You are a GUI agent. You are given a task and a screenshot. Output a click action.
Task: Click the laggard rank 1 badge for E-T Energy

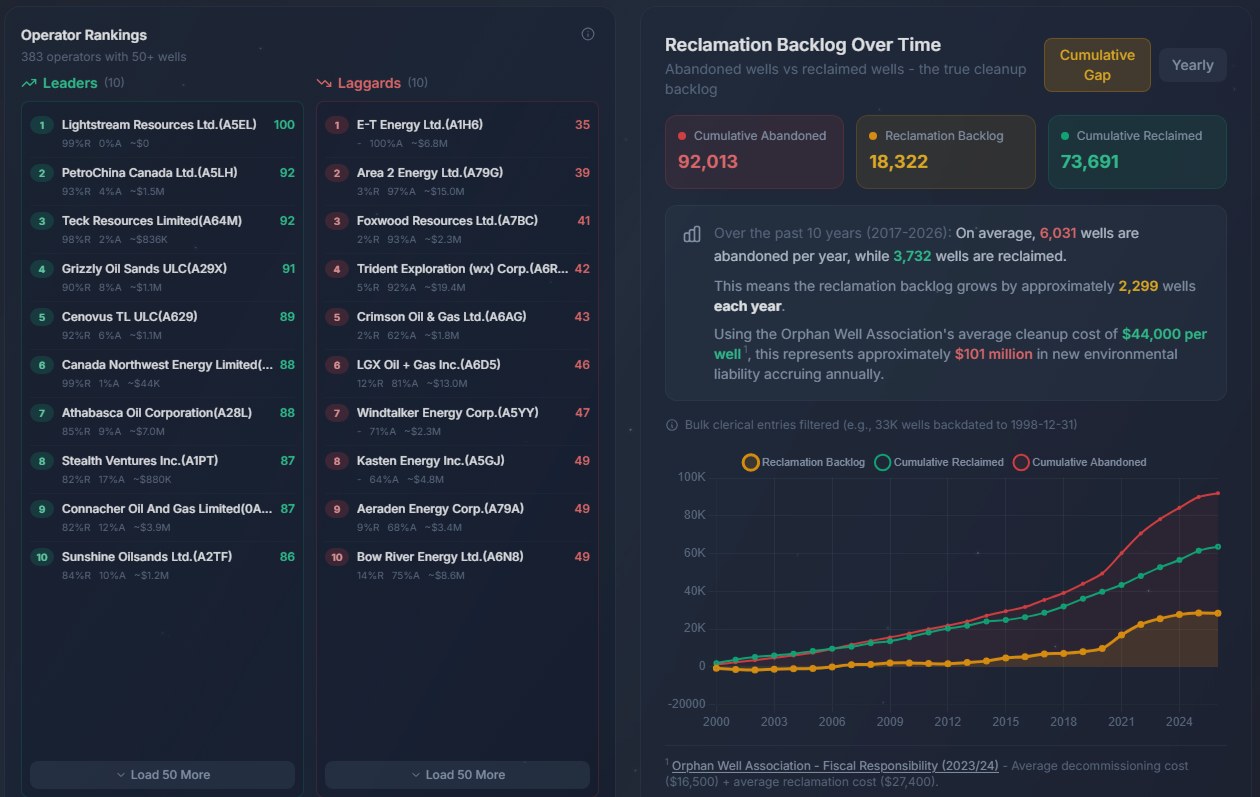pyautogui.click(x=337, y=125)
